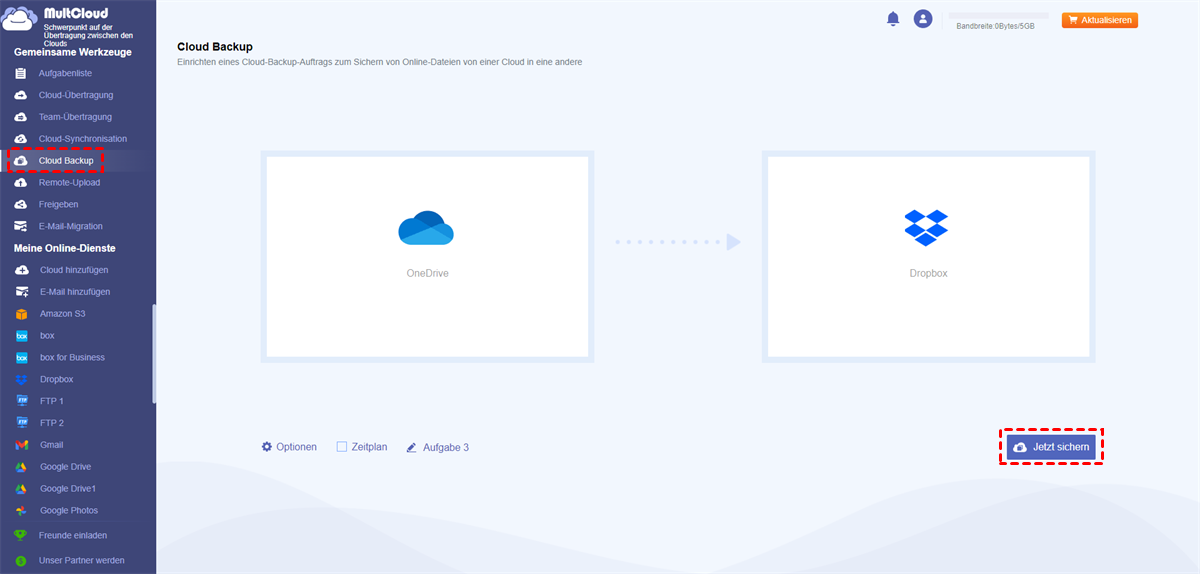The height and width of the screenshot is (574, 1200).
Task: Click the Unser Partner werden icon
Action: click(21, 560)
